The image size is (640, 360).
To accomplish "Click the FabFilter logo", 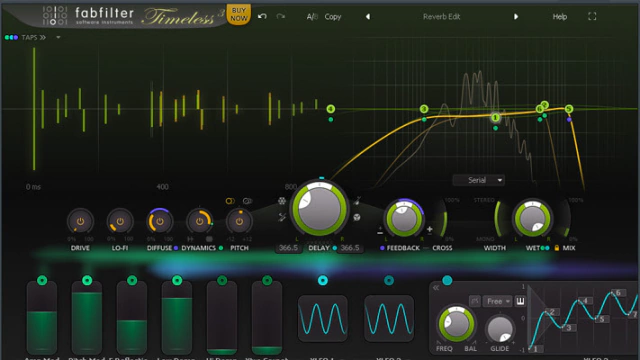I will (x=88, y=16).
